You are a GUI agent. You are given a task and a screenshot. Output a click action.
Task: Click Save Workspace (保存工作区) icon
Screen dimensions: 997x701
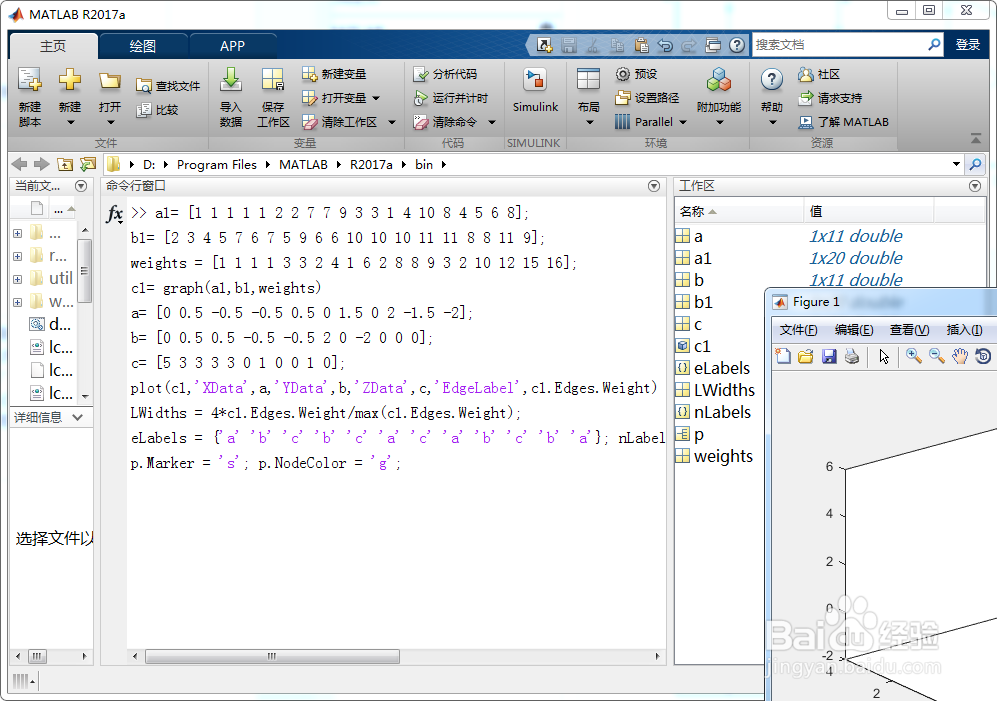[x=273, y=81]
